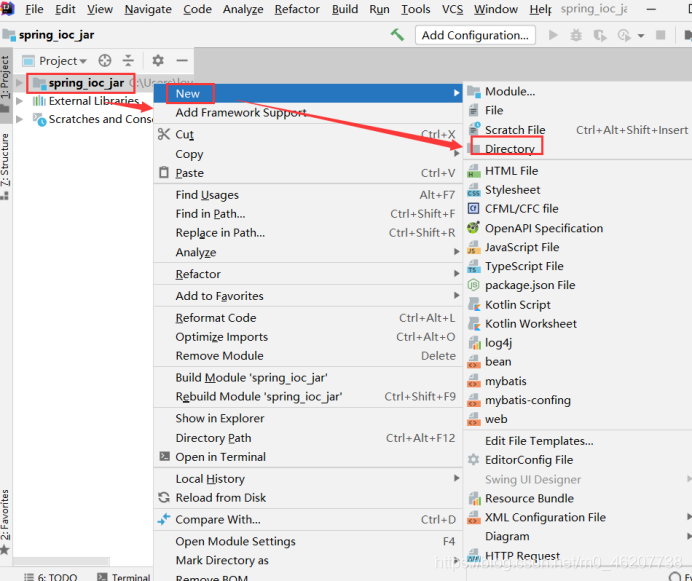Switch to the 7: Structure side tab
Viewport: 692px width, 581px height.
pyautogui.click(x=5, y=167)
